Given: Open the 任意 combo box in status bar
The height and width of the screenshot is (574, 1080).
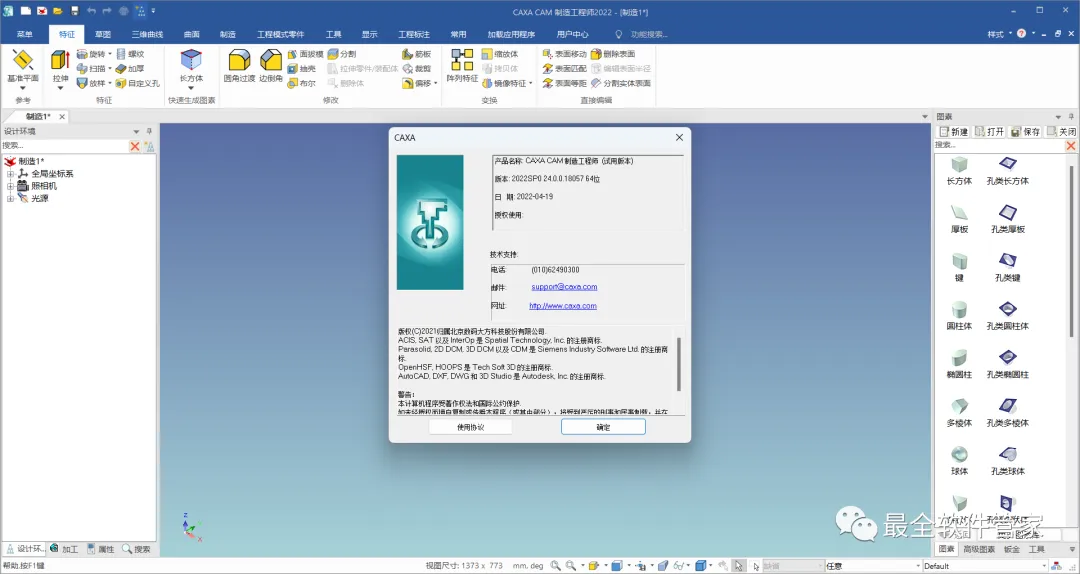Looking at the screenshot, I should click(x=872, y=566).
